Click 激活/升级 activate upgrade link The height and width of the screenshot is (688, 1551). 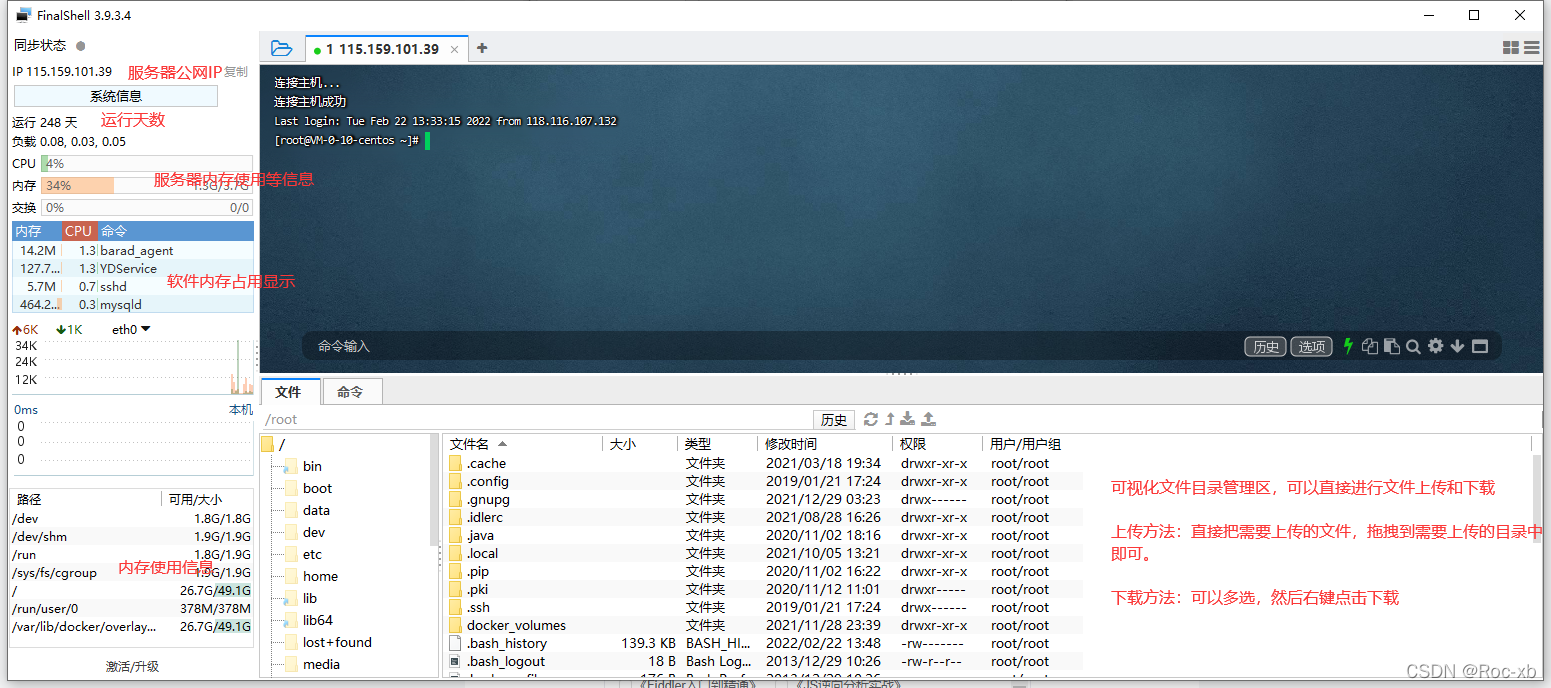click(x=132, y=666)
